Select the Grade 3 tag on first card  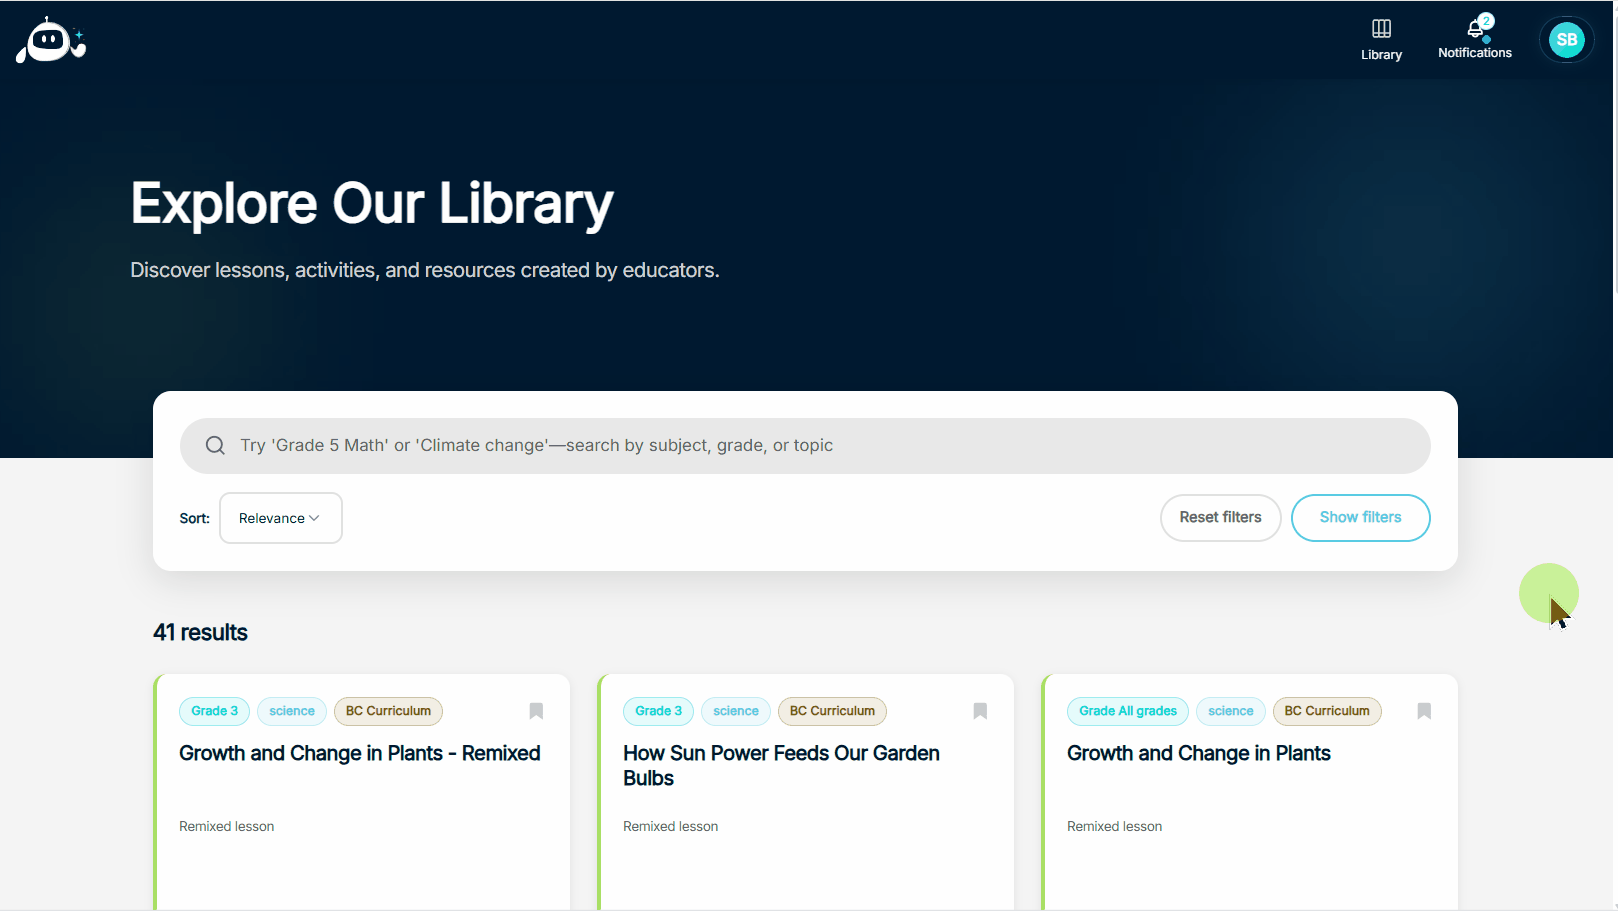[215, 711]
